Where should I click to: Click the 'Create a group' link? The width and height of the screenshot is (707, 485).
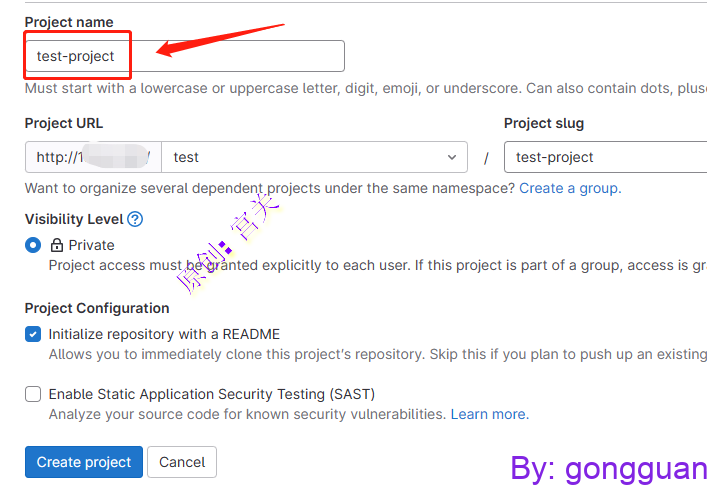pyautogui.click(x=569, y=188)
